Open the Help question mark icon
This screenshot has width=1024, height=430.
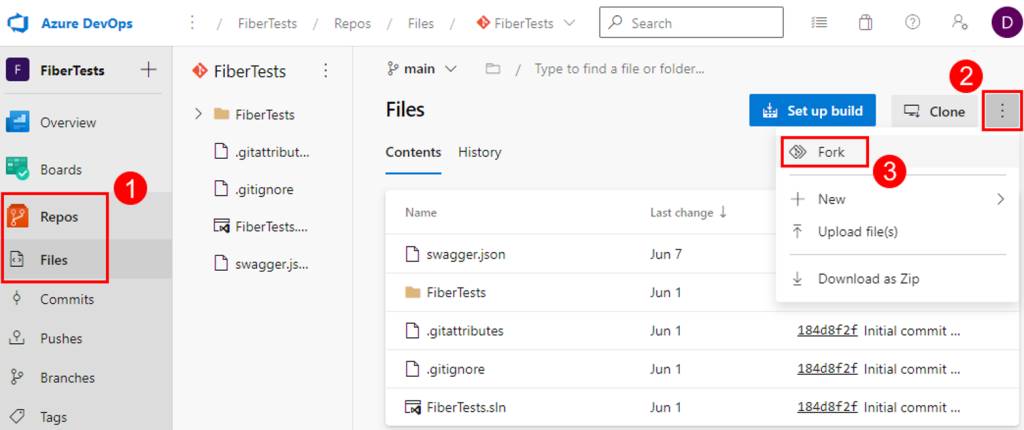(x=912, y=23)
